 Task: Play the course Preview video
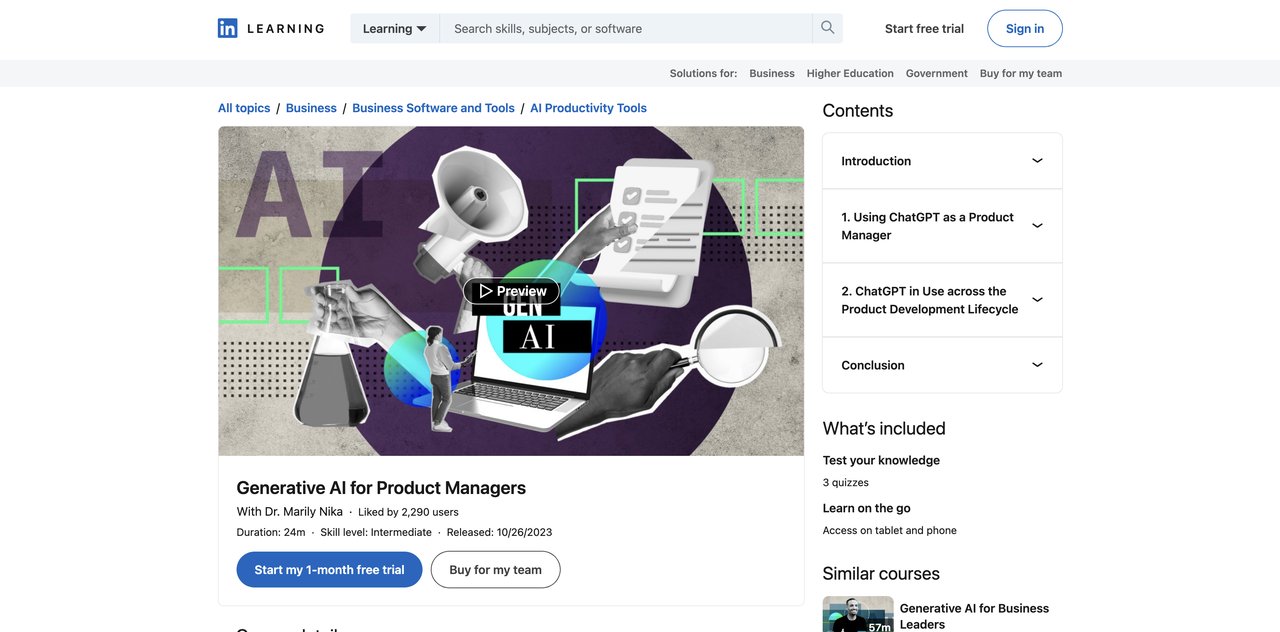point(511,291)
